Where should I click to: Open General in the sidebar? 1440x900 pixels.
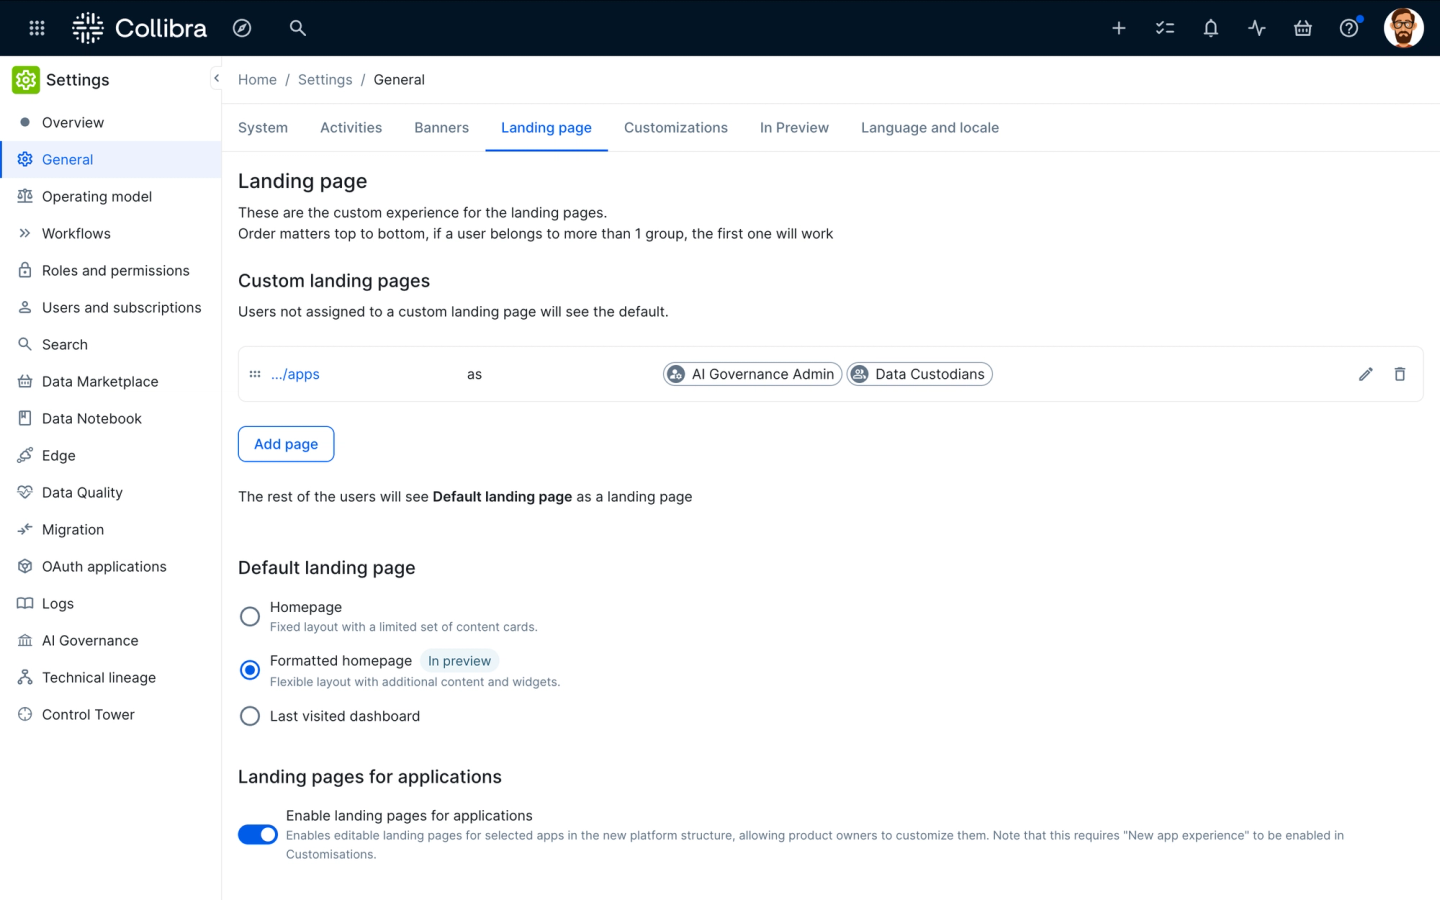click(110, 159)
